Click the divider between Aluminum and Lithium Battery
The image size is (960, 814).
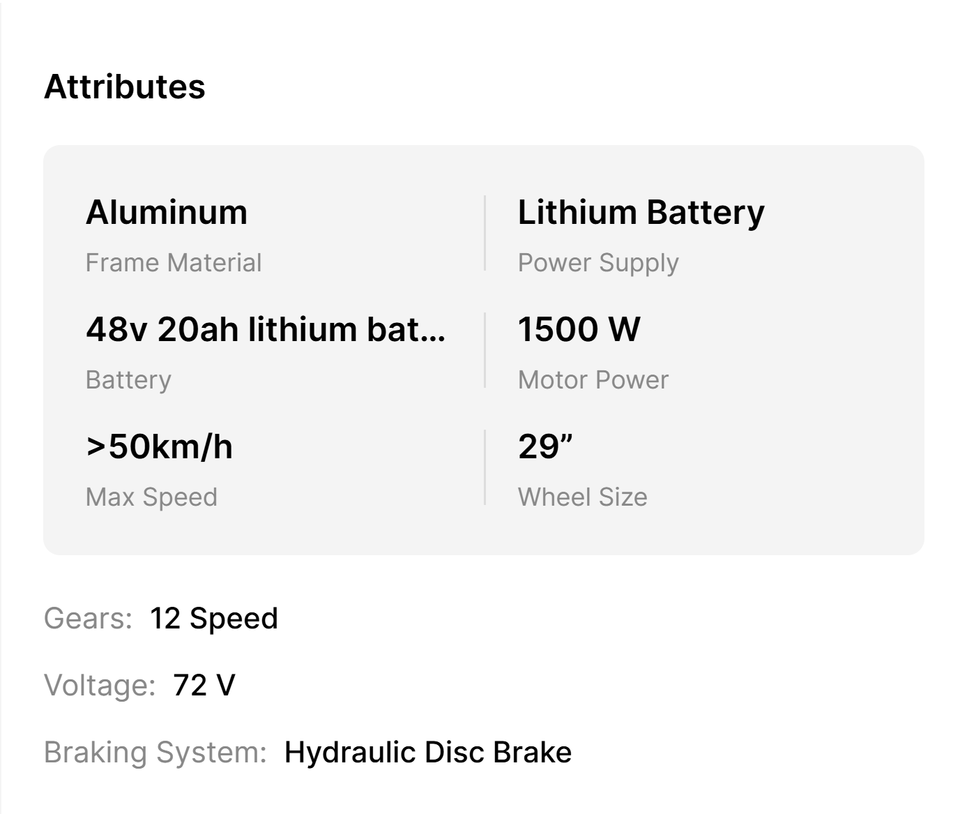pyautogui.click(x=485, y=233)
